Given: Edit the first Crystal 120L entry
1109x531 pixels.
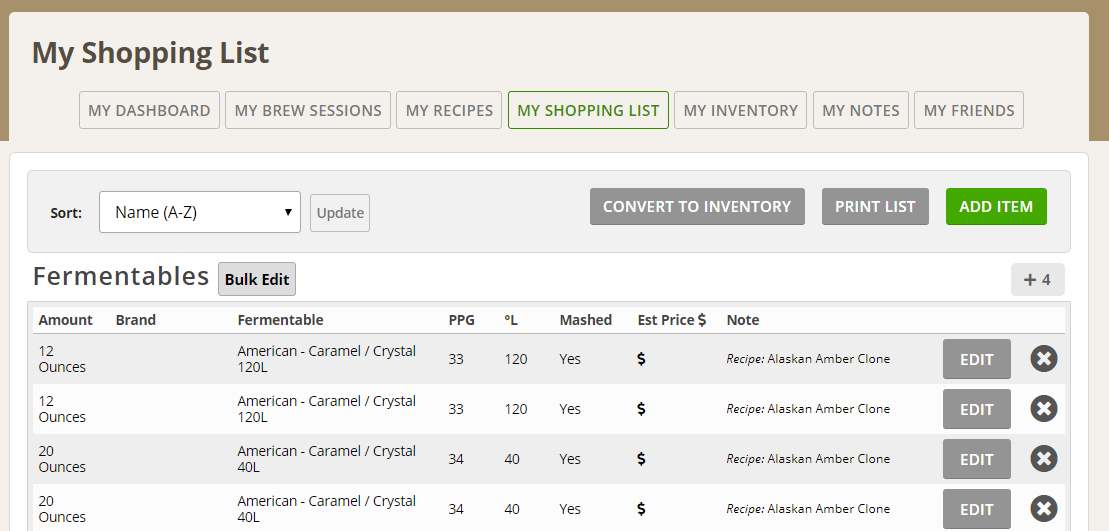Looking at the screenshot, I should (x=977, y=359).
